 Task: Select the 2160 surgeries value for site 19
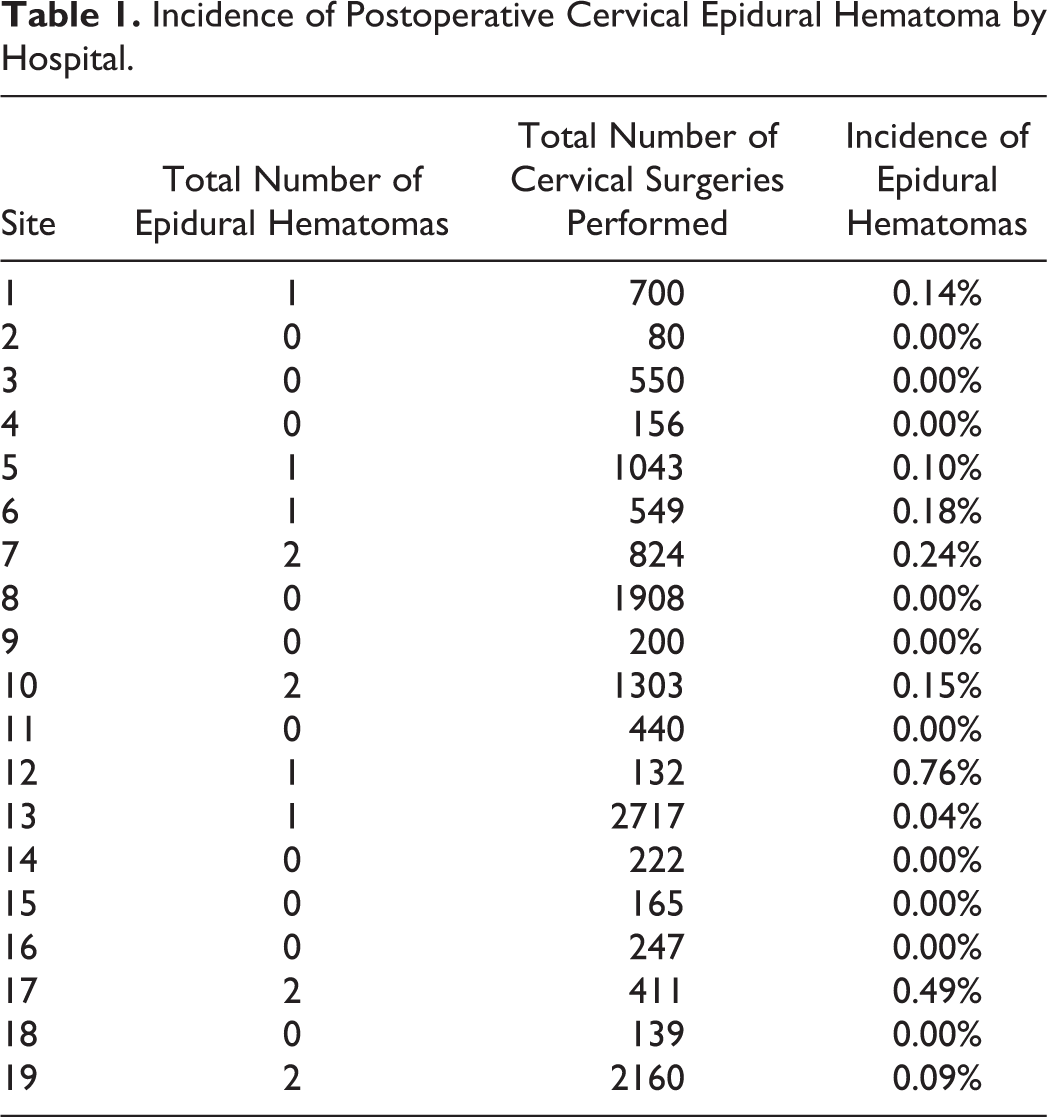point(648,1078)
